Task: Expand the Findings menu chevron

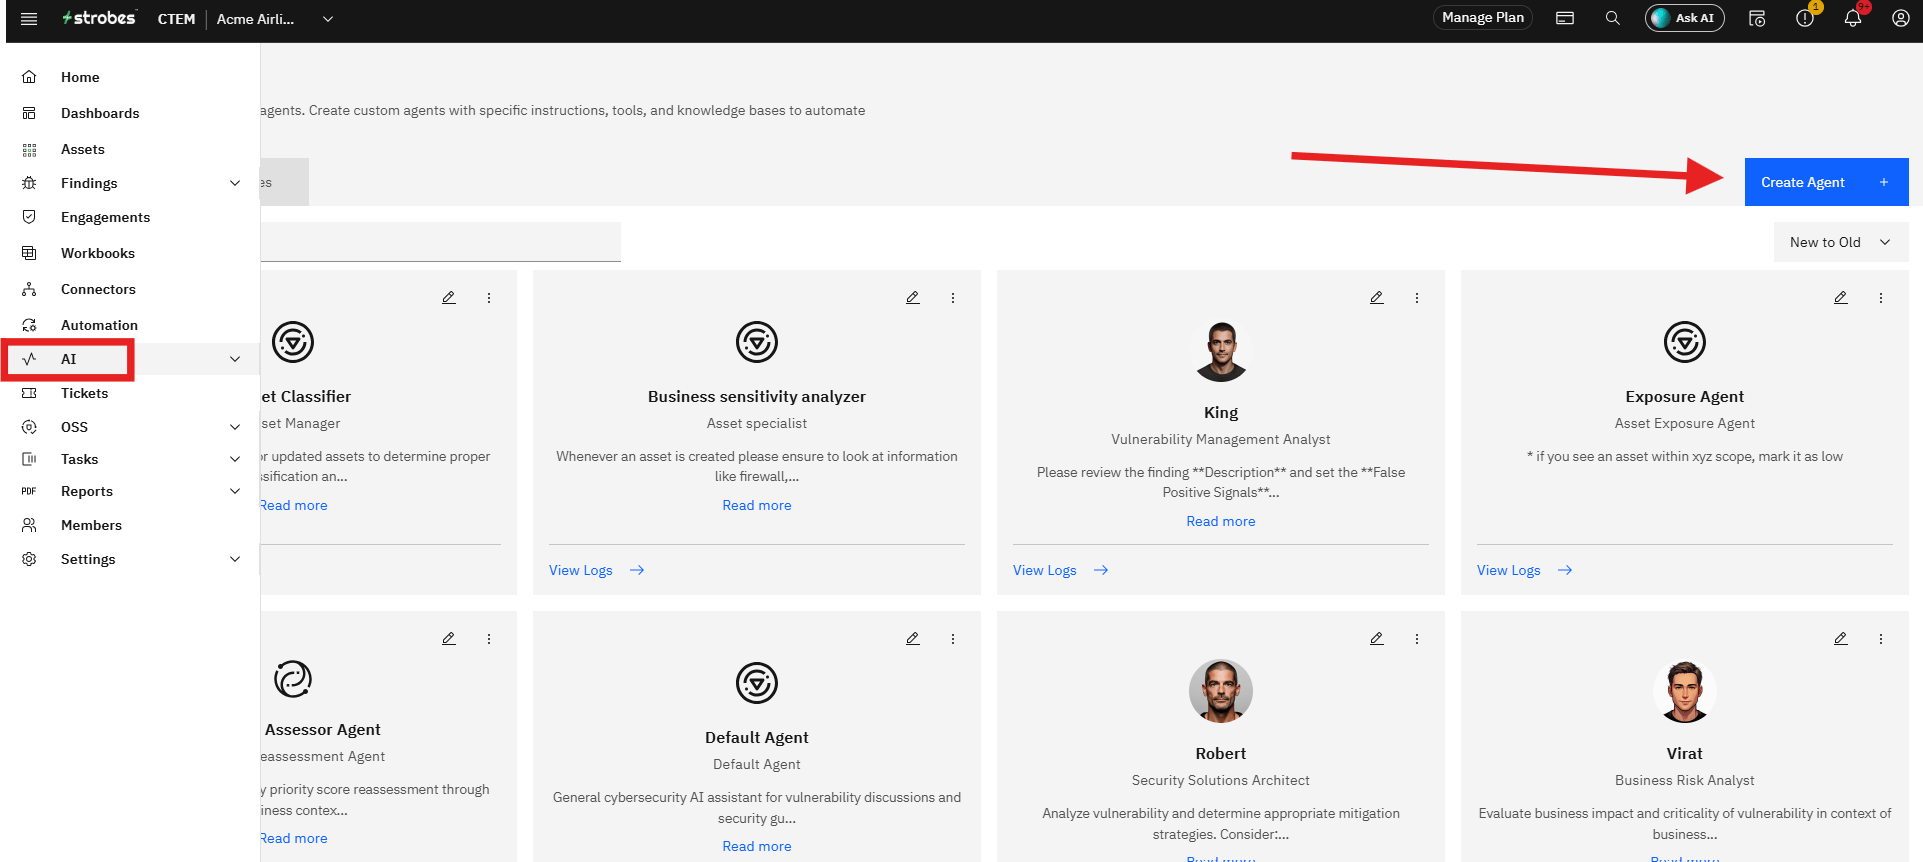Action: pyautogui.click(x=235, y=183)
